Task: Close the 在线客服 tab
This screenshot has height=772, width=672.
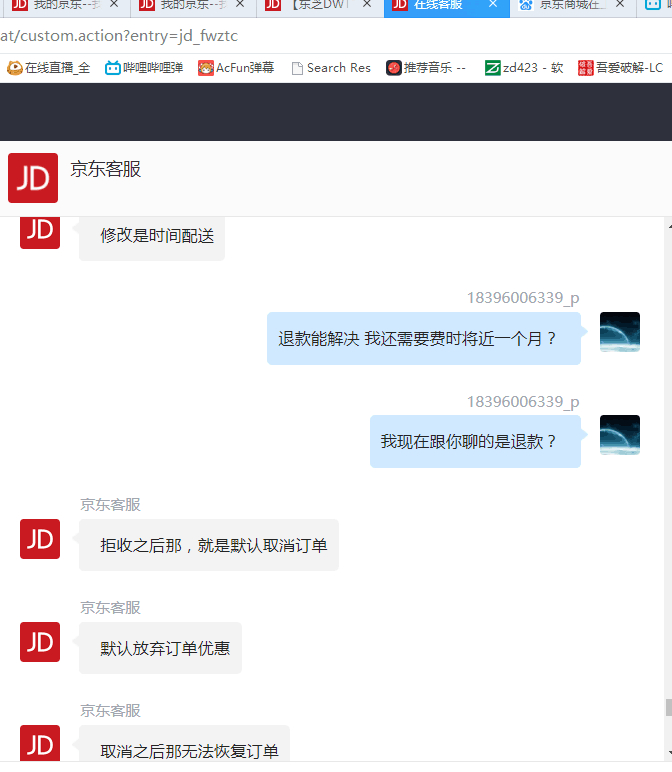Action: point(493,4)
